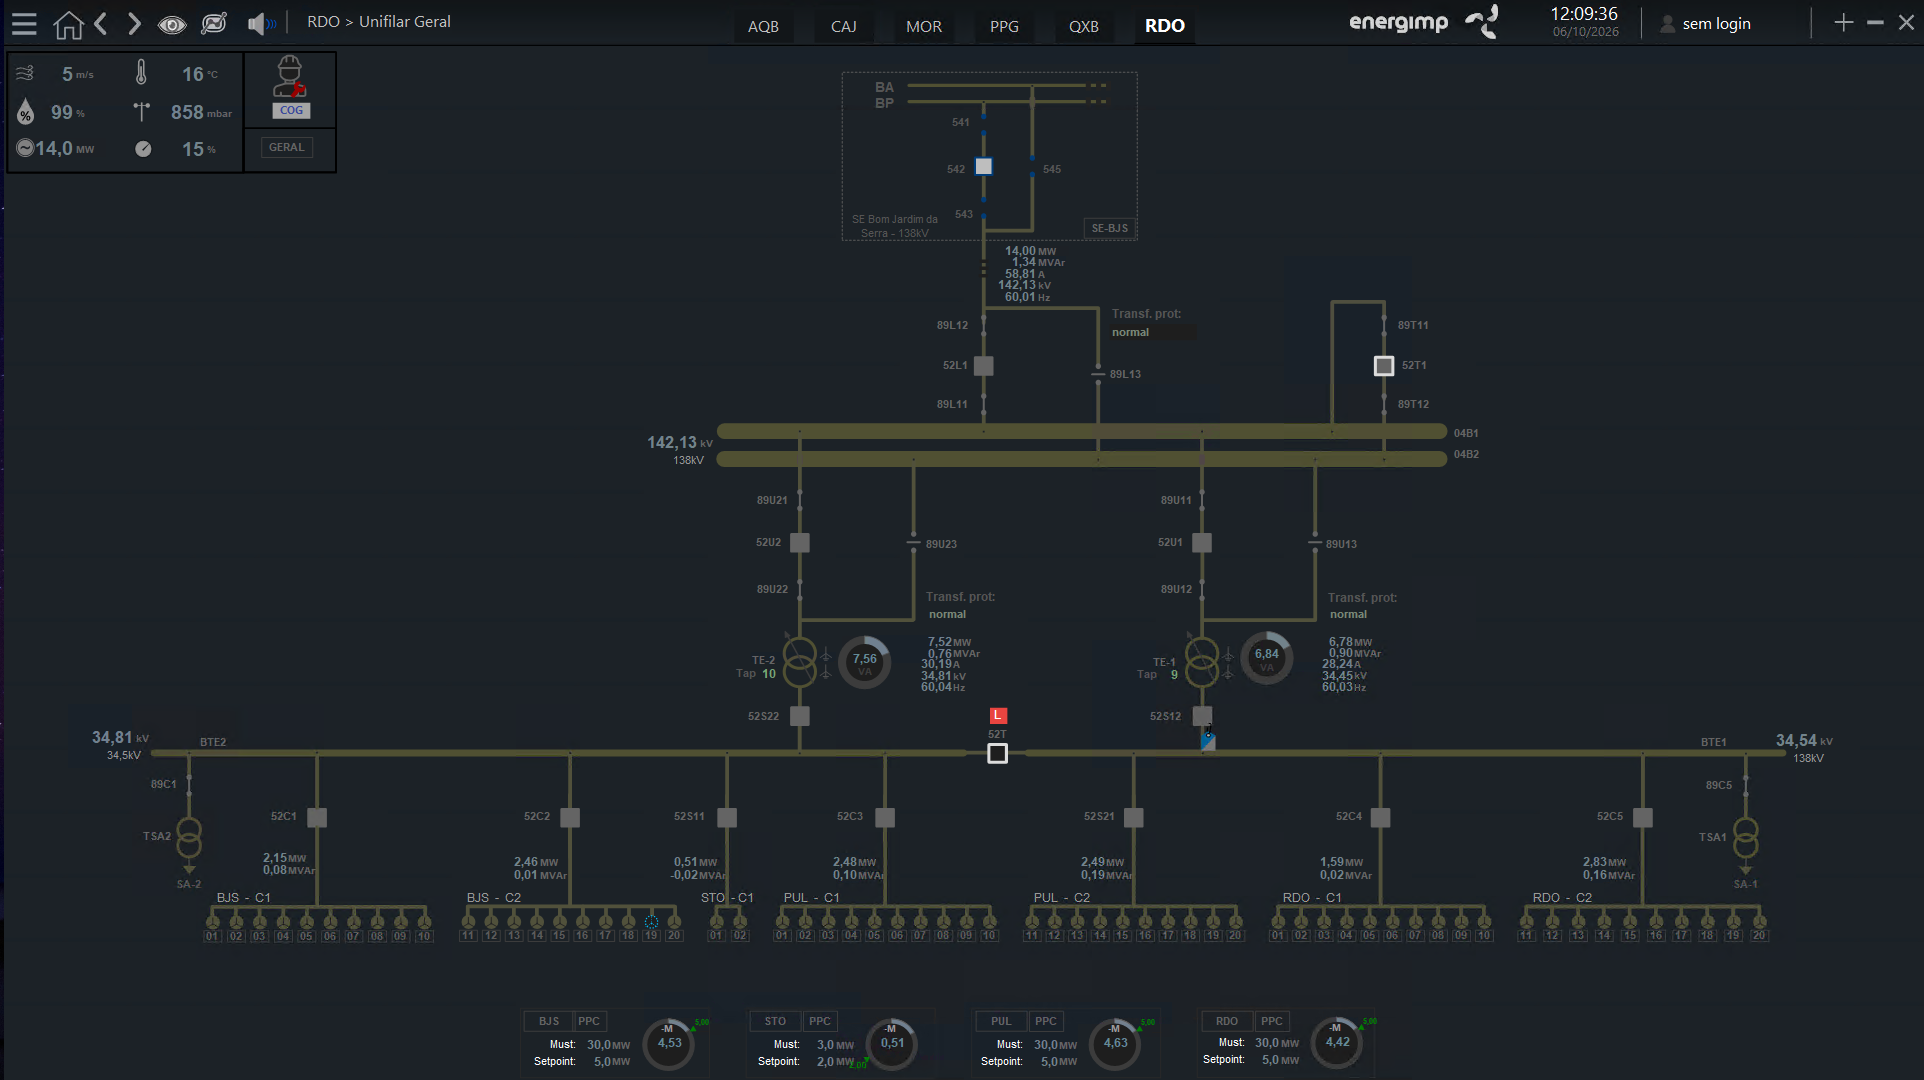The image size is (1924, 1080).
Task: Toggle the 52T bus-tie breaker
Action: pos(997,753)
